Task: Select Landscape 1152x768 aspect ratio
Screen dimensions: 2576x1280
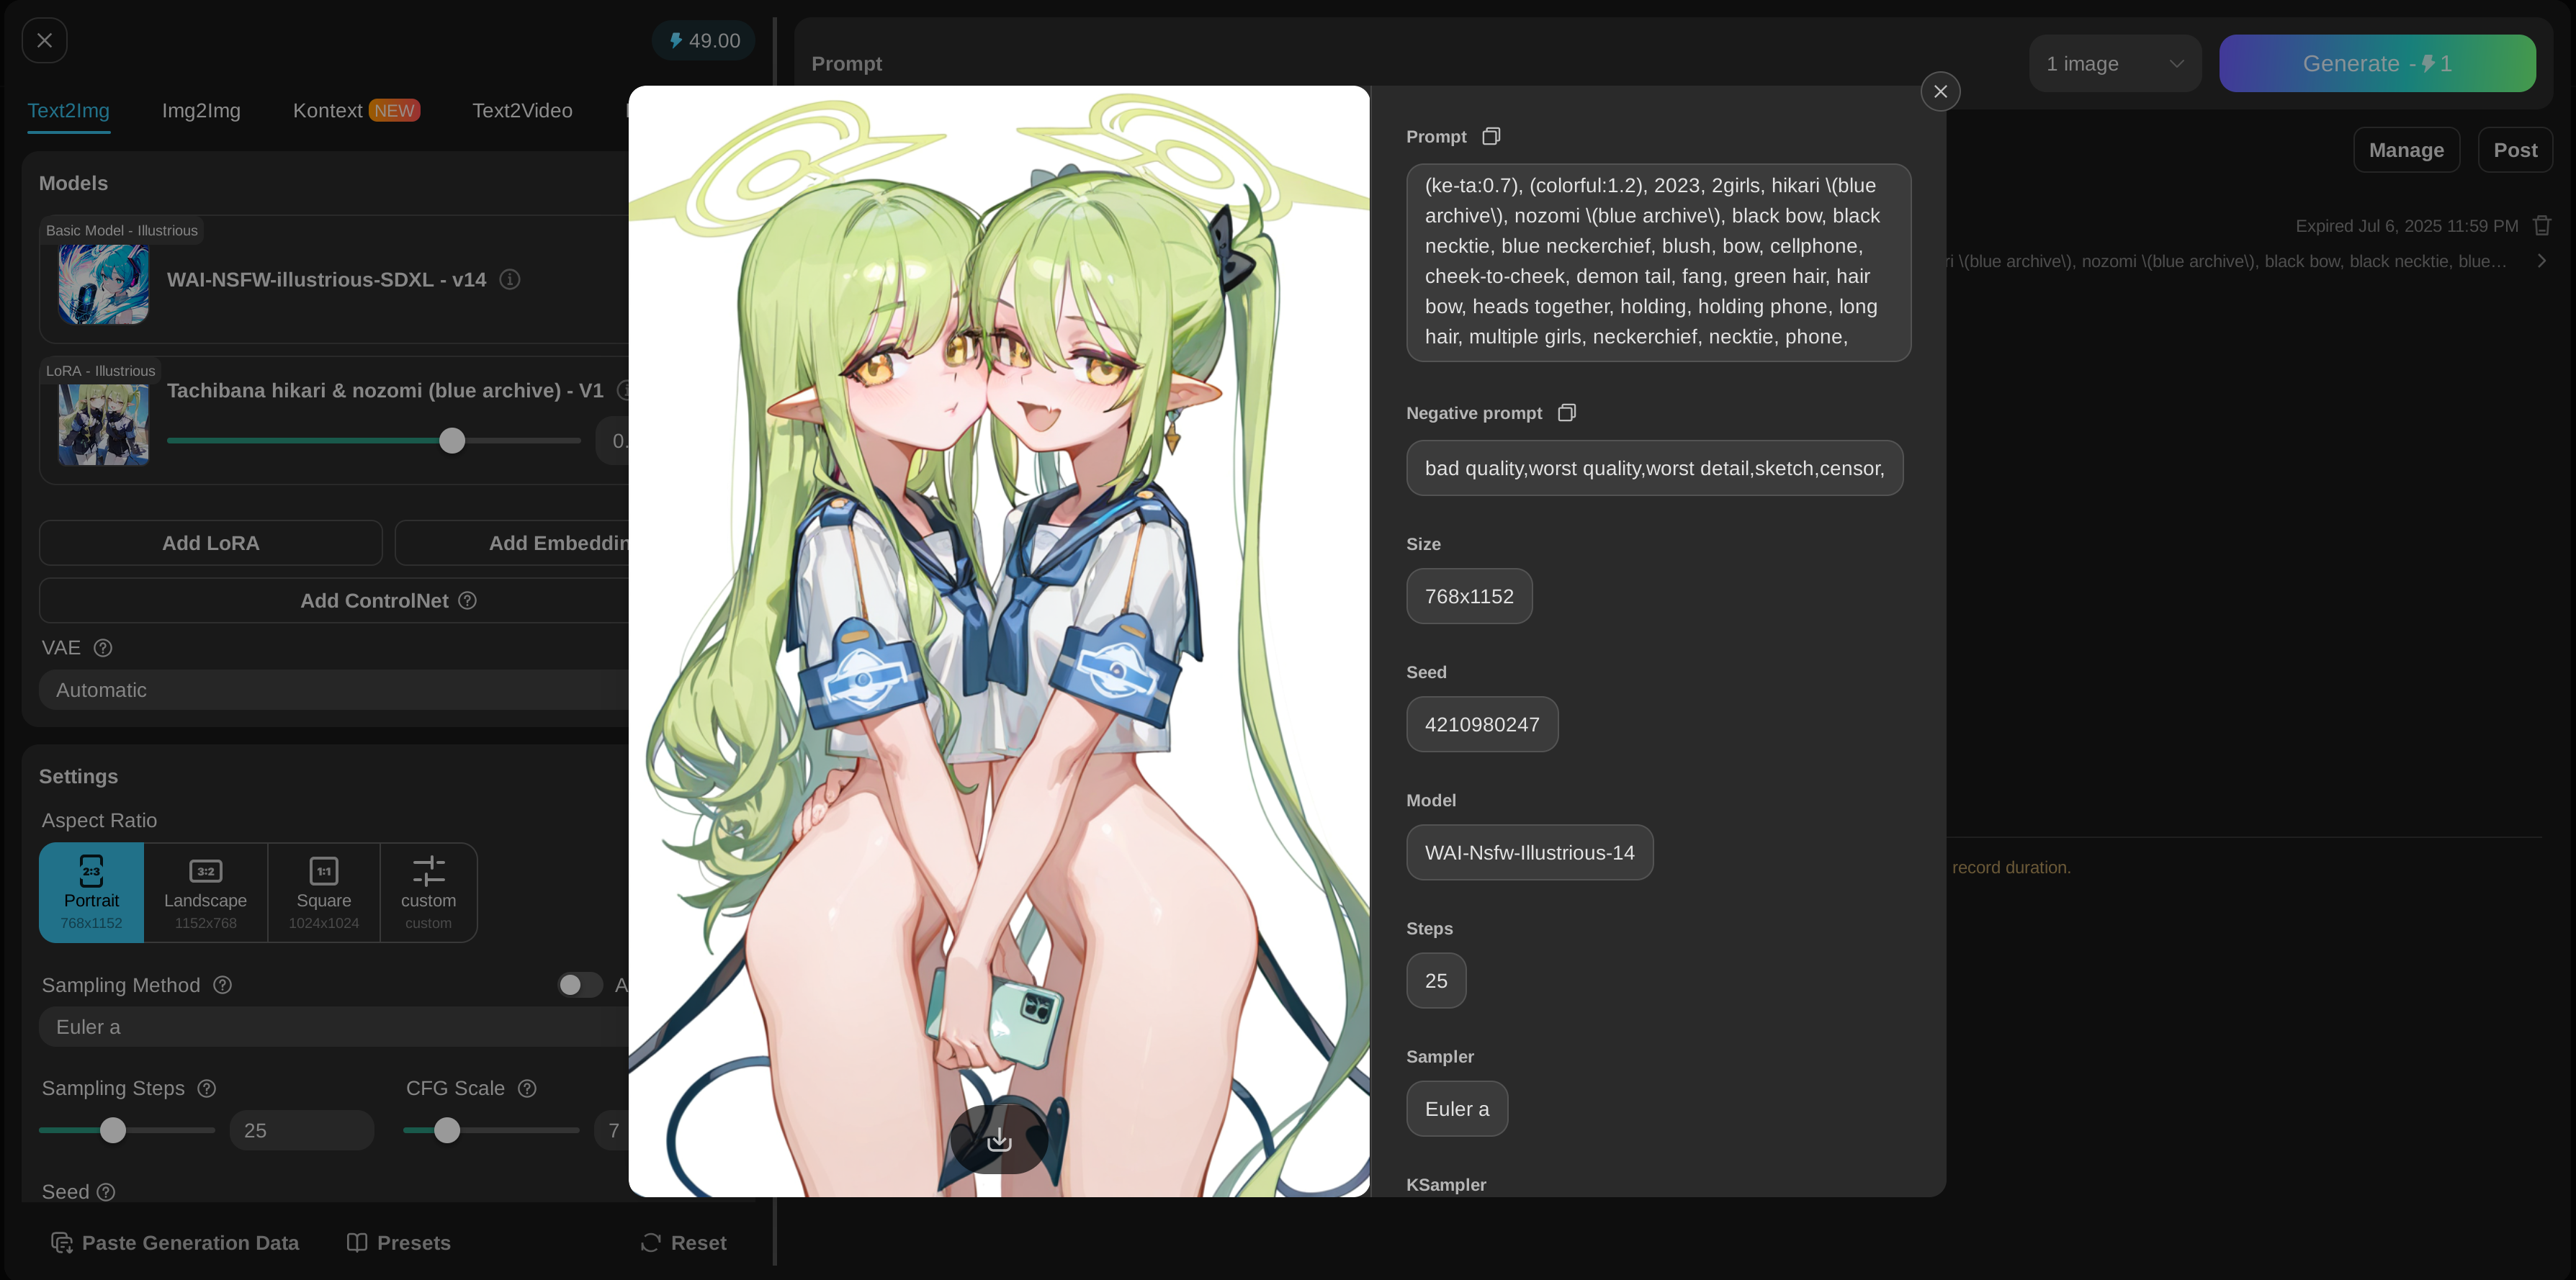Action: [206, 892]
